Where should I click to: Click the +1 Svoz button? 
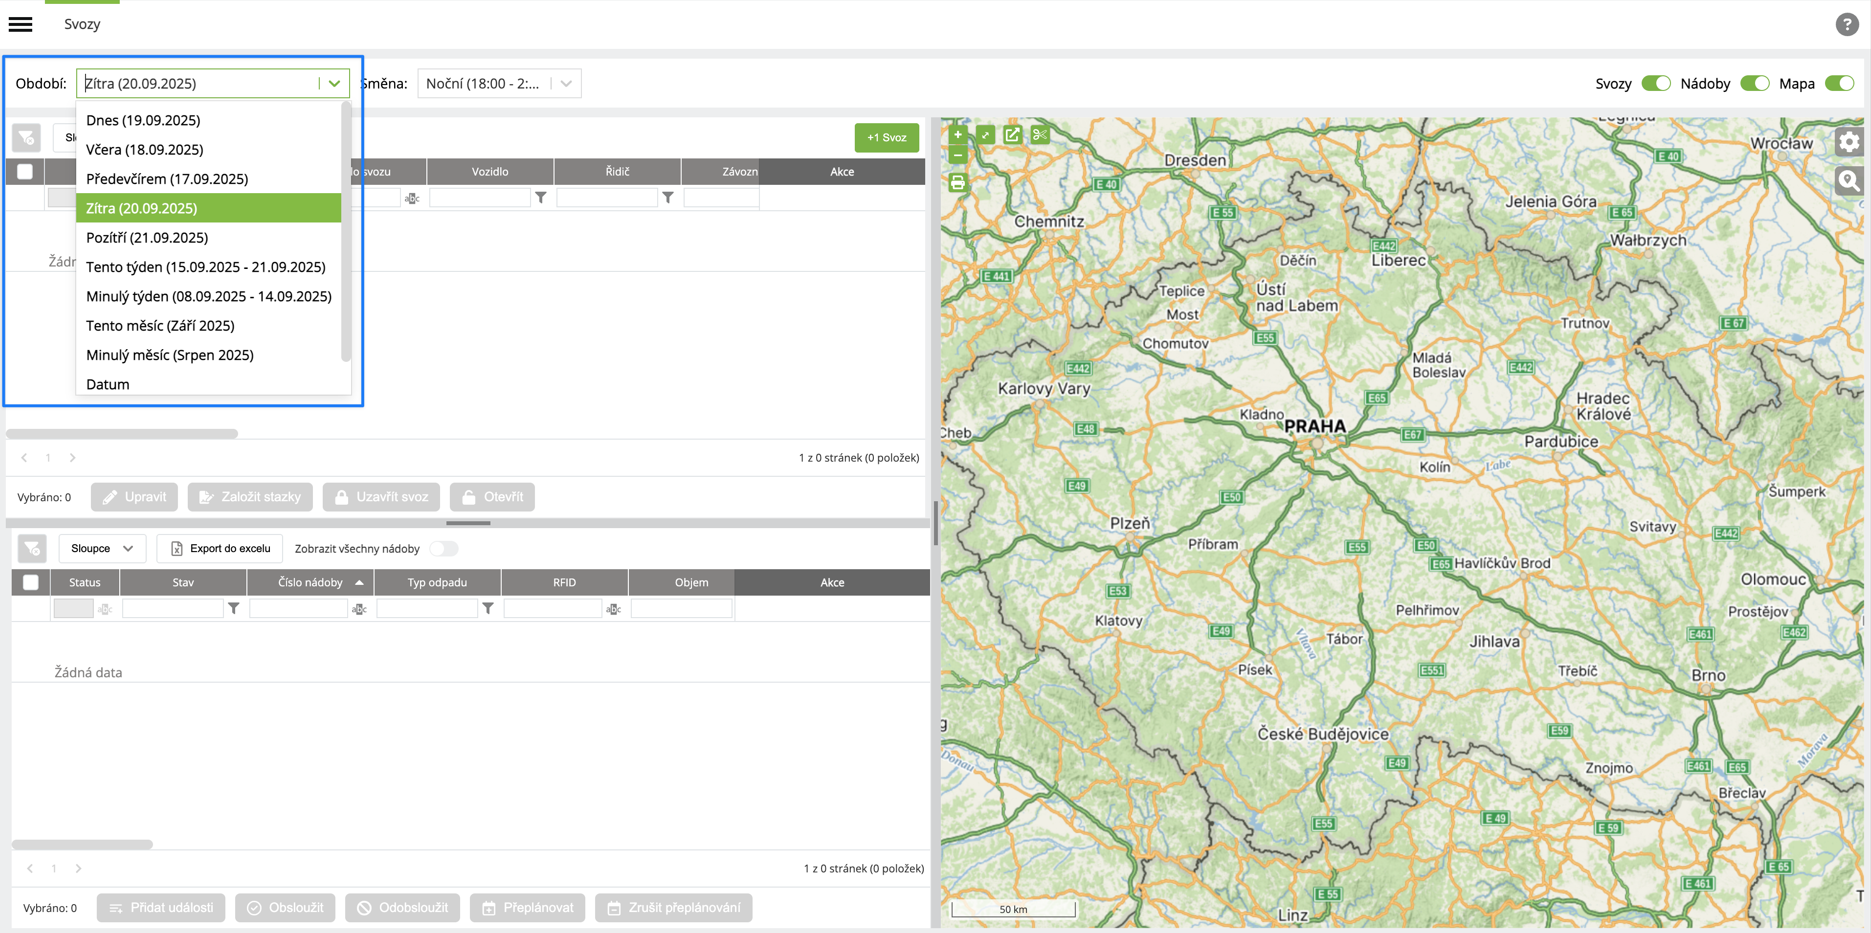[x=886, y=137]
